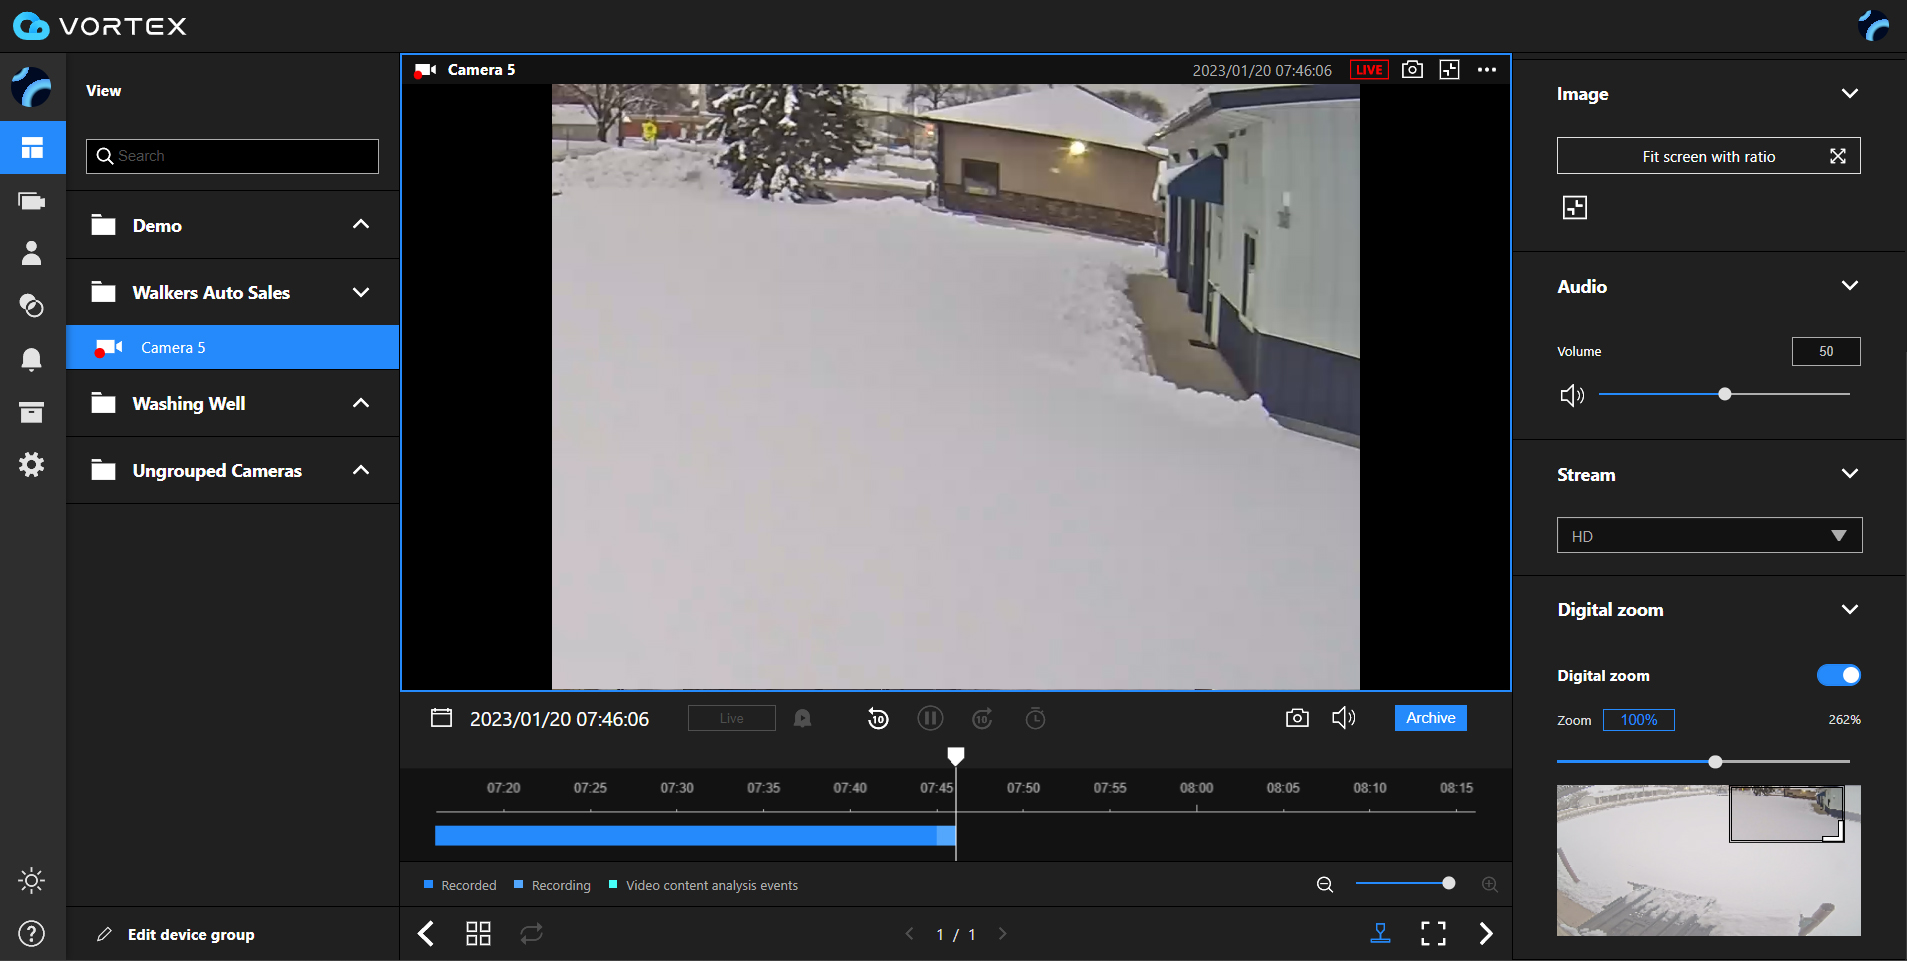
Task: Open the Camera 5 more options menu
Action: pyautogui.click(x=1487, y=70)
